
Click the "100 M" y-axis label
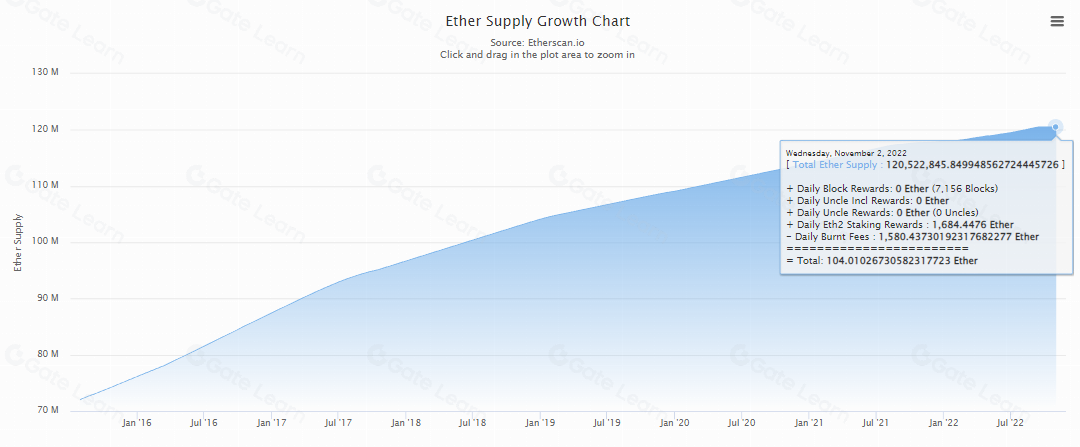[47, 242]
